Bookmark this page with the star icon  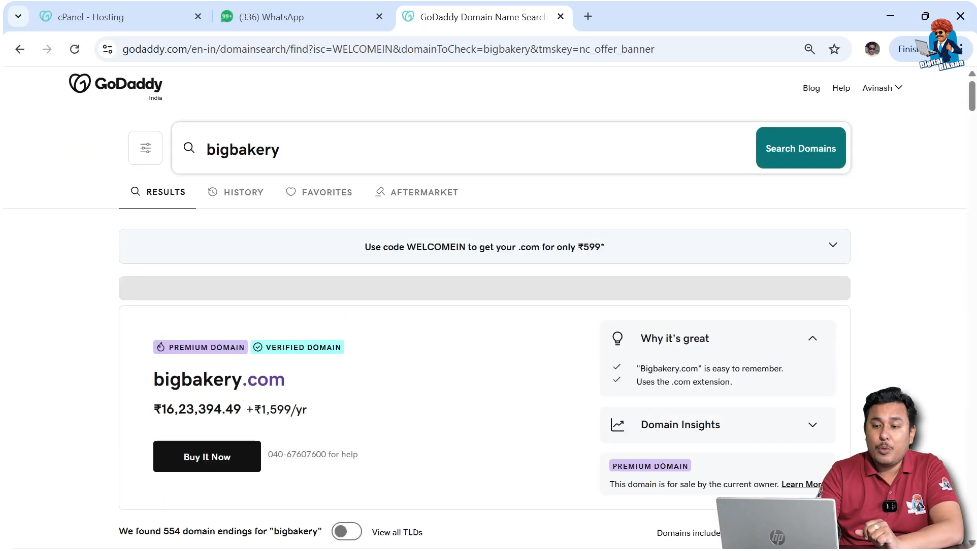coord(834,49)
